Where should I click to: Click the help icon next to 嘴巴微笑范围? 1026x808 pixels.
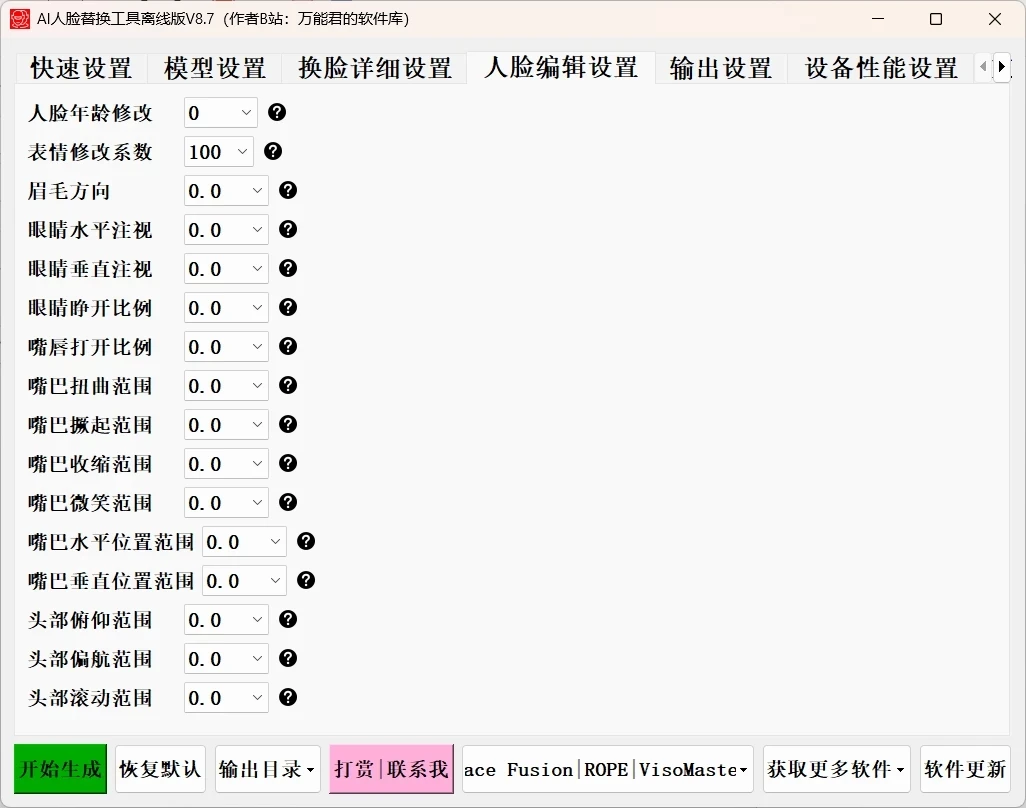[287, 502]
